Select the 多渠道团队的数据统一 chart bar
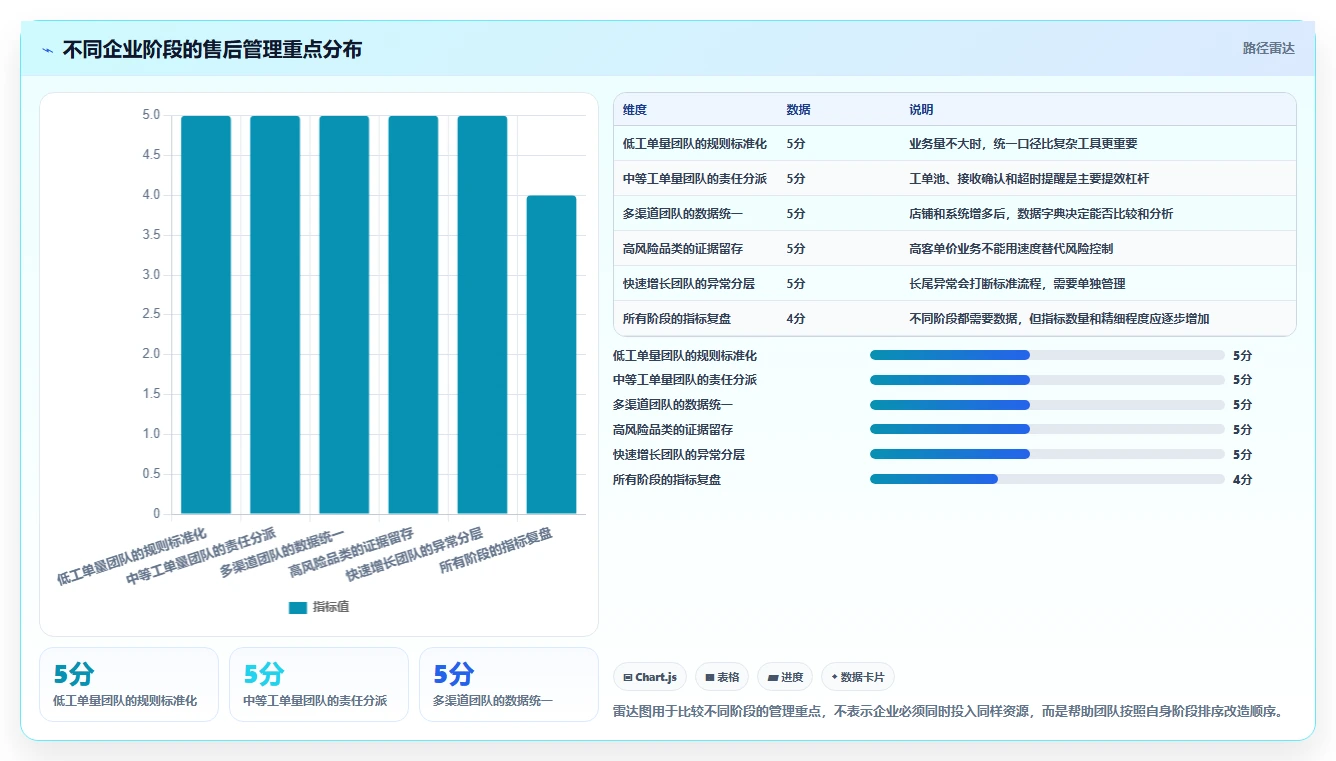Screen dimensions: 1336x761 (x=344, y=315)
